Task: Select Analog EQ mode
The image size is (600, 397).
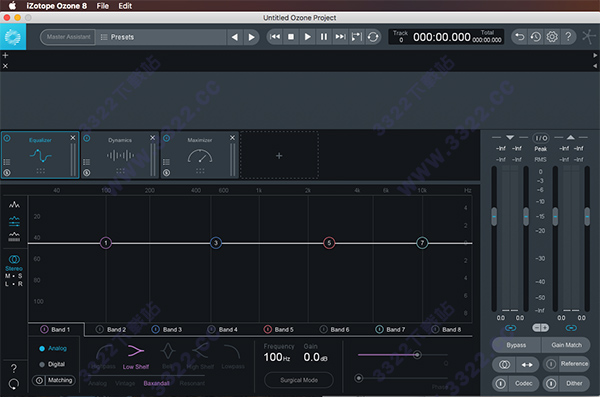Action: 53,348
